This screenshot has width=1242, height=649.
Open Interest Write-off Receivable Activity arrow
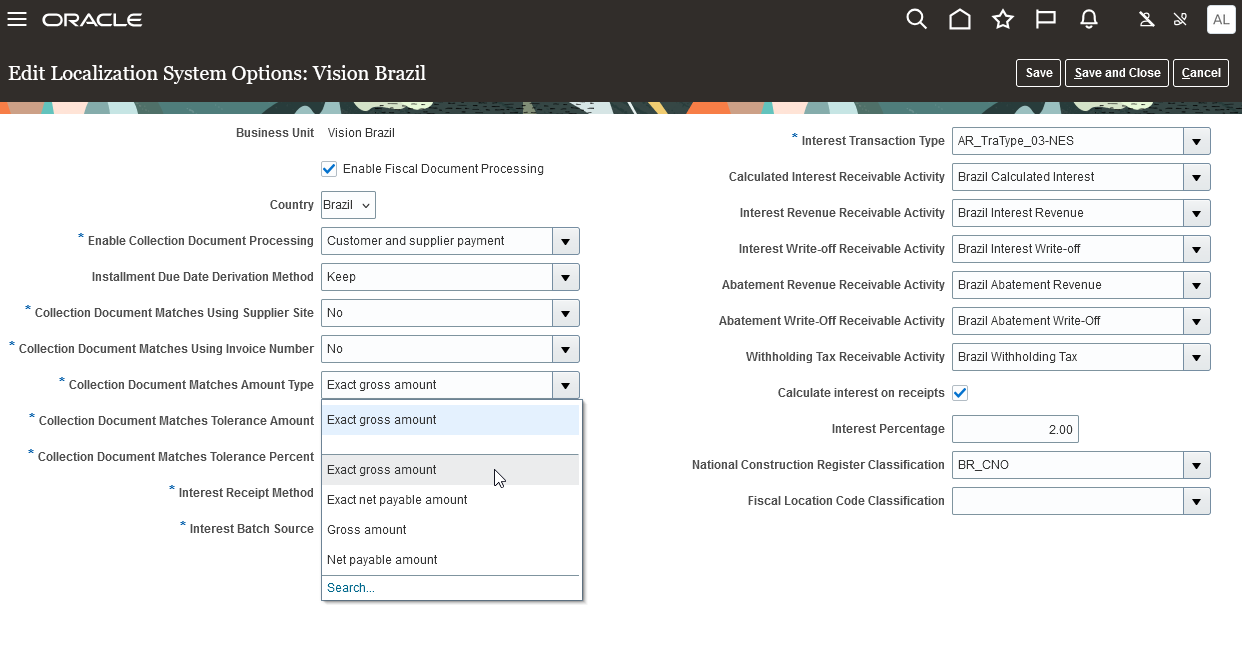pyautogui.click(x=1197, y=249)
